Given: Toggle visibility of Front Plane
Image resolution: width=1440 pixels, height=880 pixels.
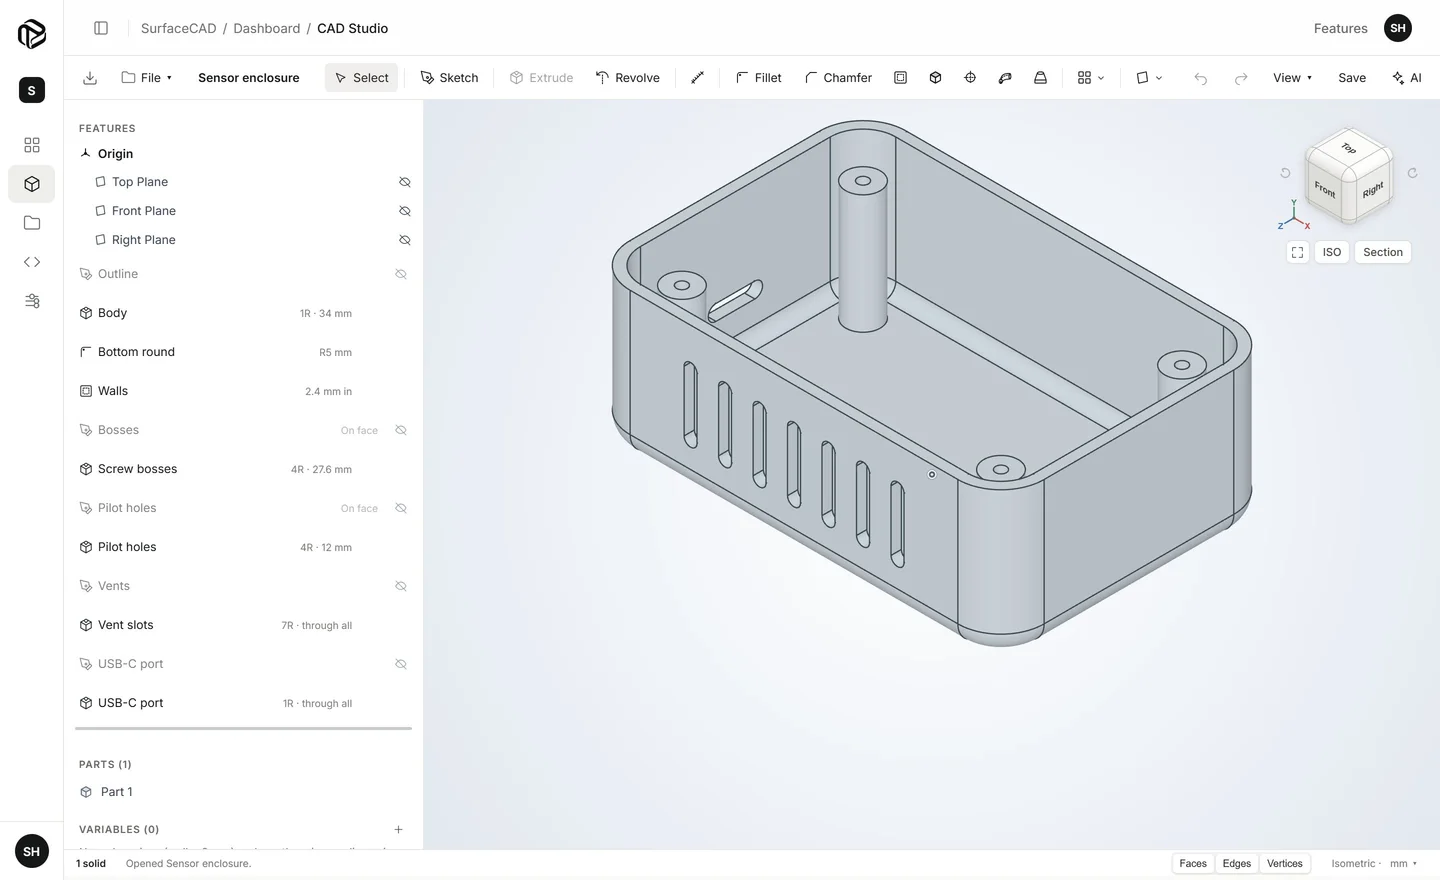Looking at the screenshot, I should (x=405, y=211).
